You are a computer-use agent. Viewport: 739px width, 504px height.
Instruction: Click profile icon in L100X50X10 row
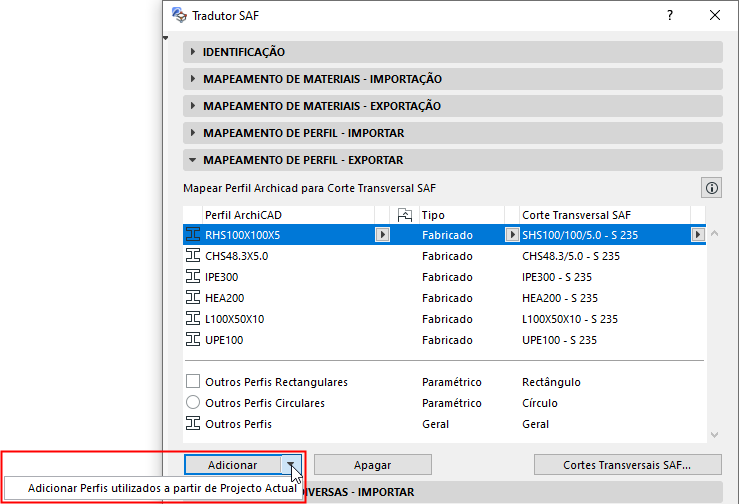click(x=193, y=318)
